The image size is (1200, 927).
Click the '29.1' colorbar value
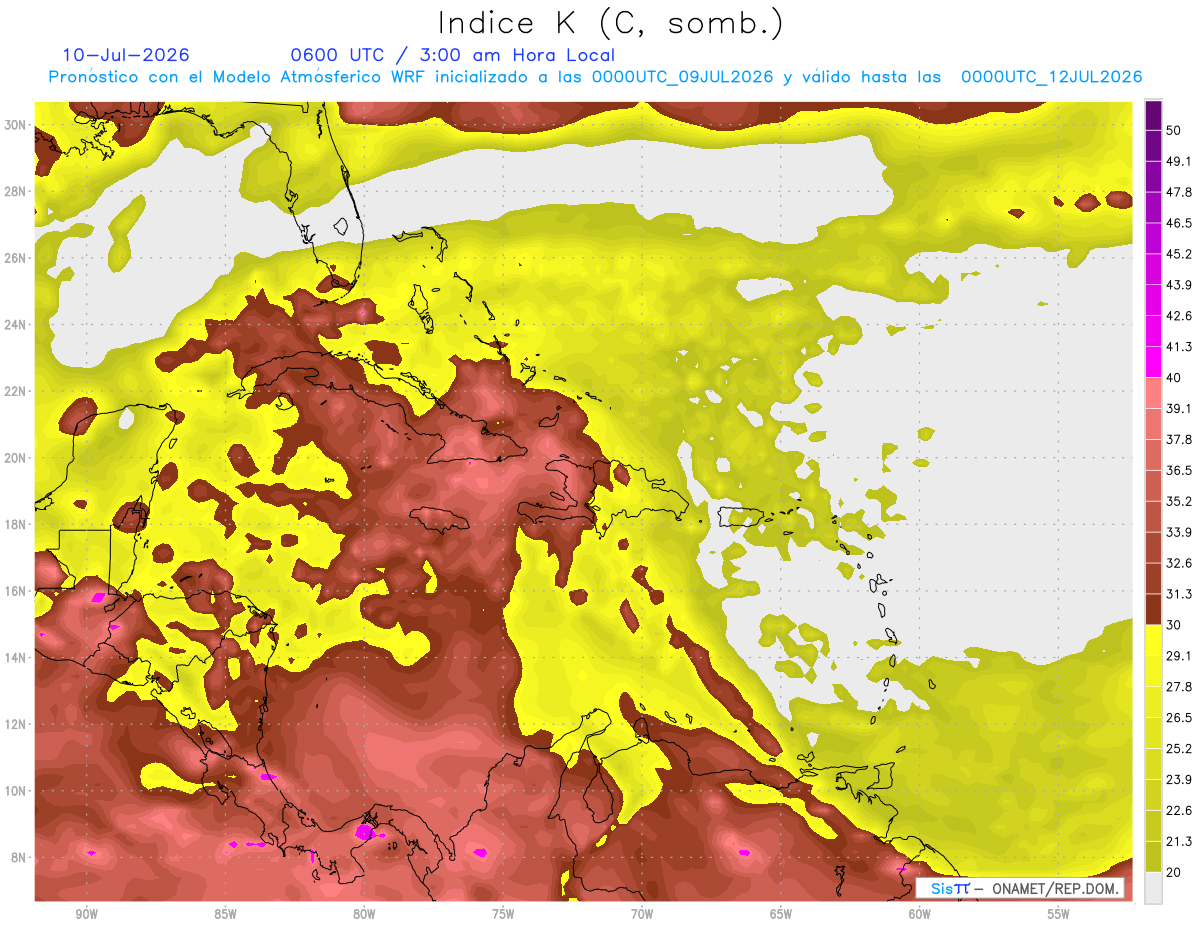(x=1178, y=655)
